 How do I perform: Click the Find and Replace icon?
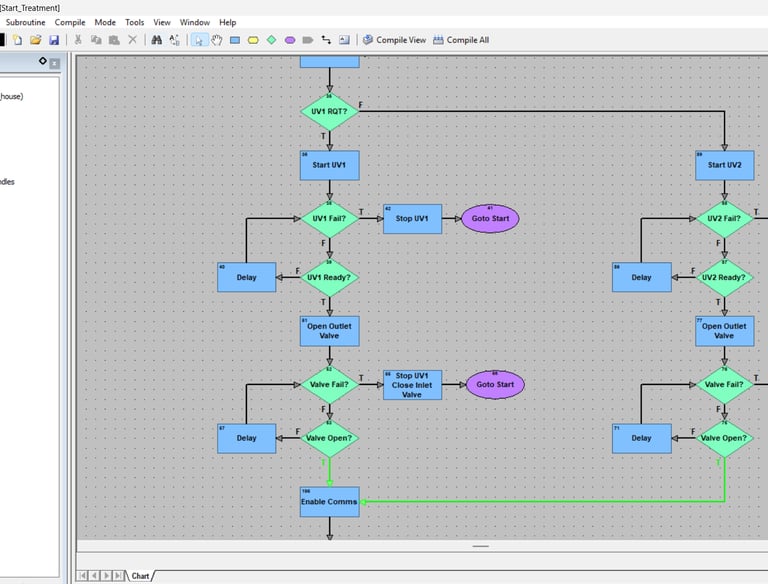(174, 40)
